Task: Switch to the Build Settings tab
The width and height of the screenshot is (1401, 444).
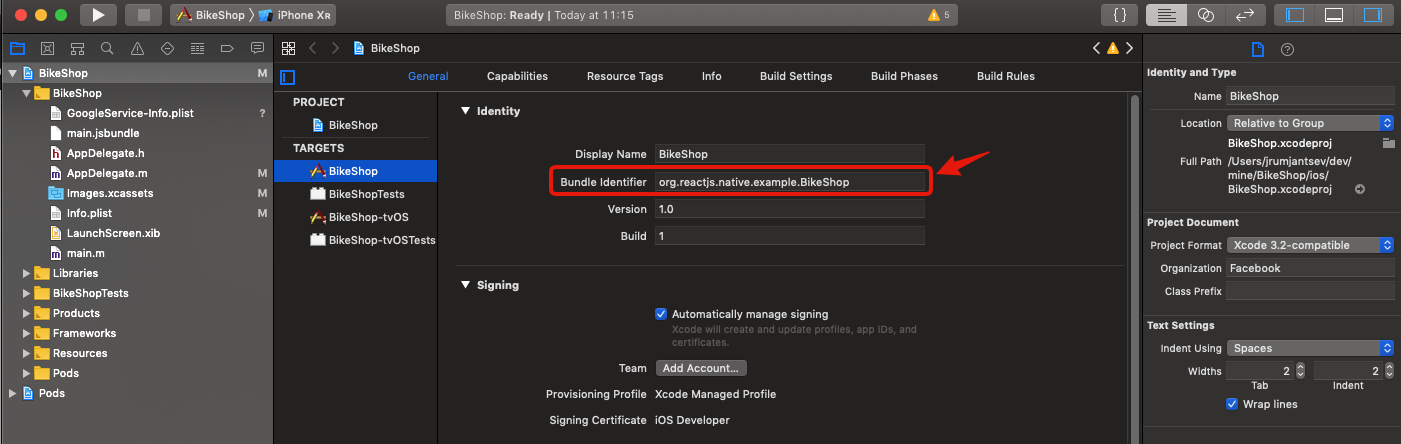Action: click(796, 76)
